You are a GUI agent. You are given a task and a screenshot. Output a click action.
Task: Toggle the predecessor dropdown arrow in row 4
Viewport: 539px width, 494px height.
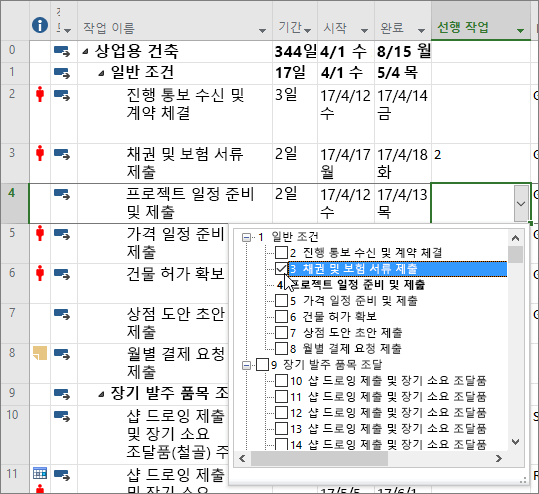click(x=521, y=204)
